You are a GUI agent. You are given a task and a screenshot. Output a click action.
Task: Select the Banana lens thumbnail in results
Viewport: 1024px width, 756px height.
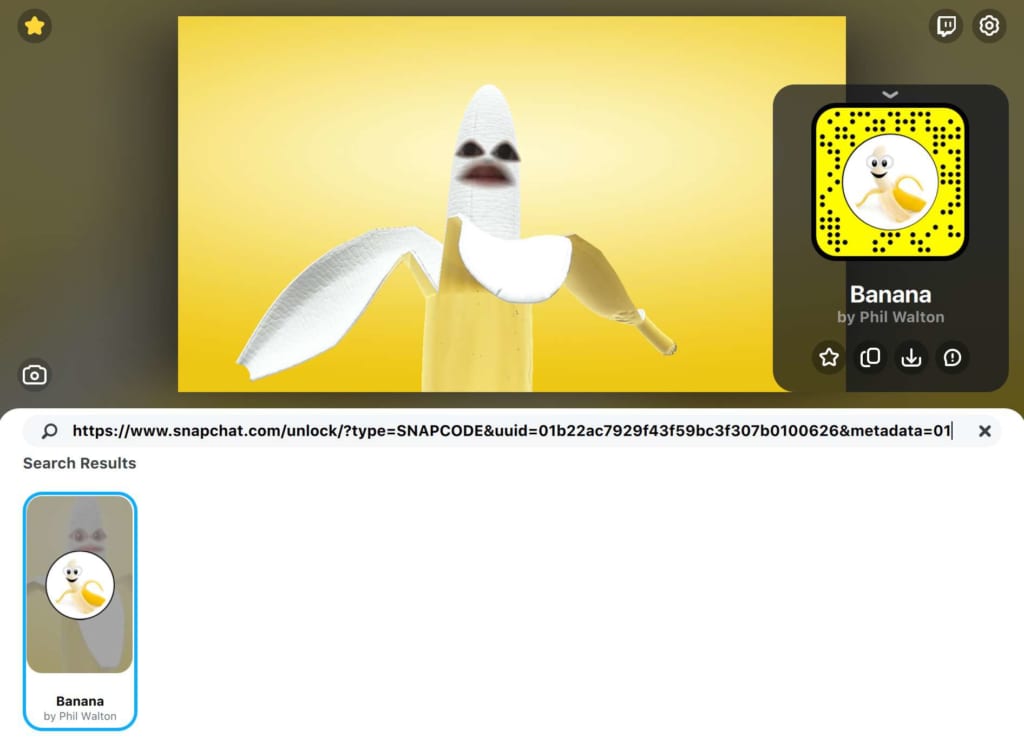point(80,585)
